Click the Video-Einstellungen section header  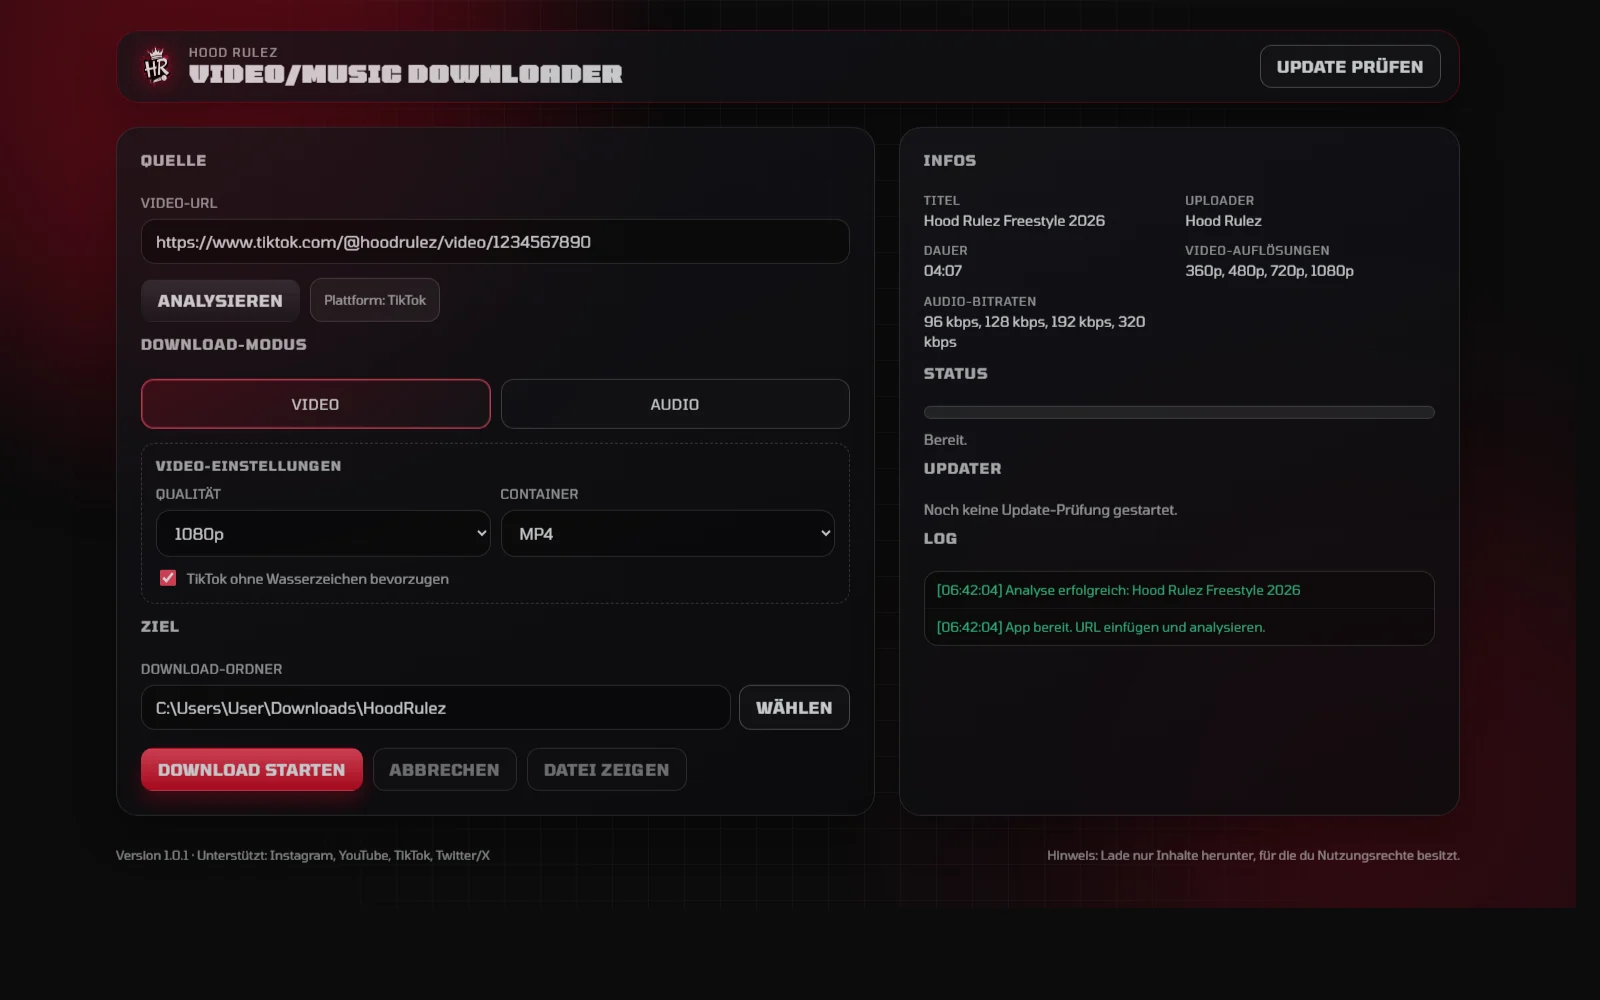coord(248,465)
